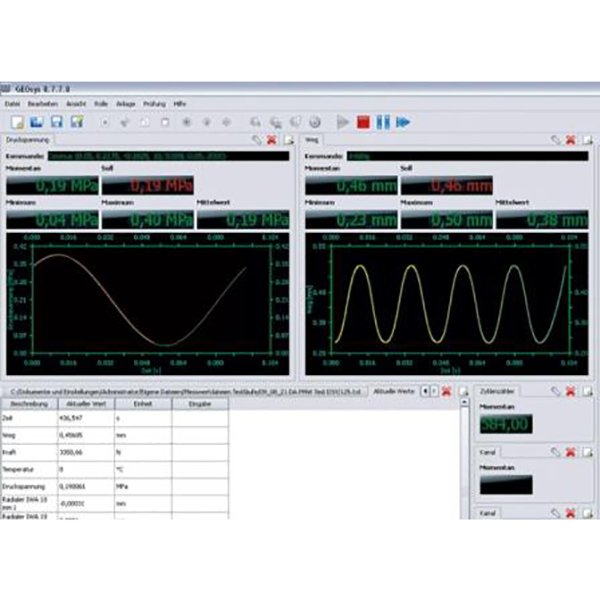Click the Save disk toolbar icon
Image resolution: width=600 pixels, height=600 pixels.
pyautogui.click(x=55, y=122)
